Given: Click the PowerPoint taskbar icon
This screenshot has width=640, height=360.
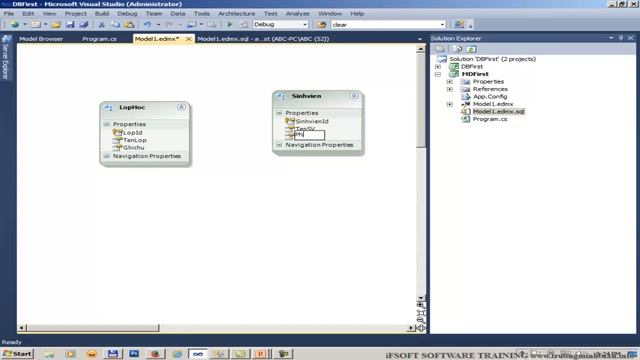Looking at the screenshot, I should click(x=260, y=353).
